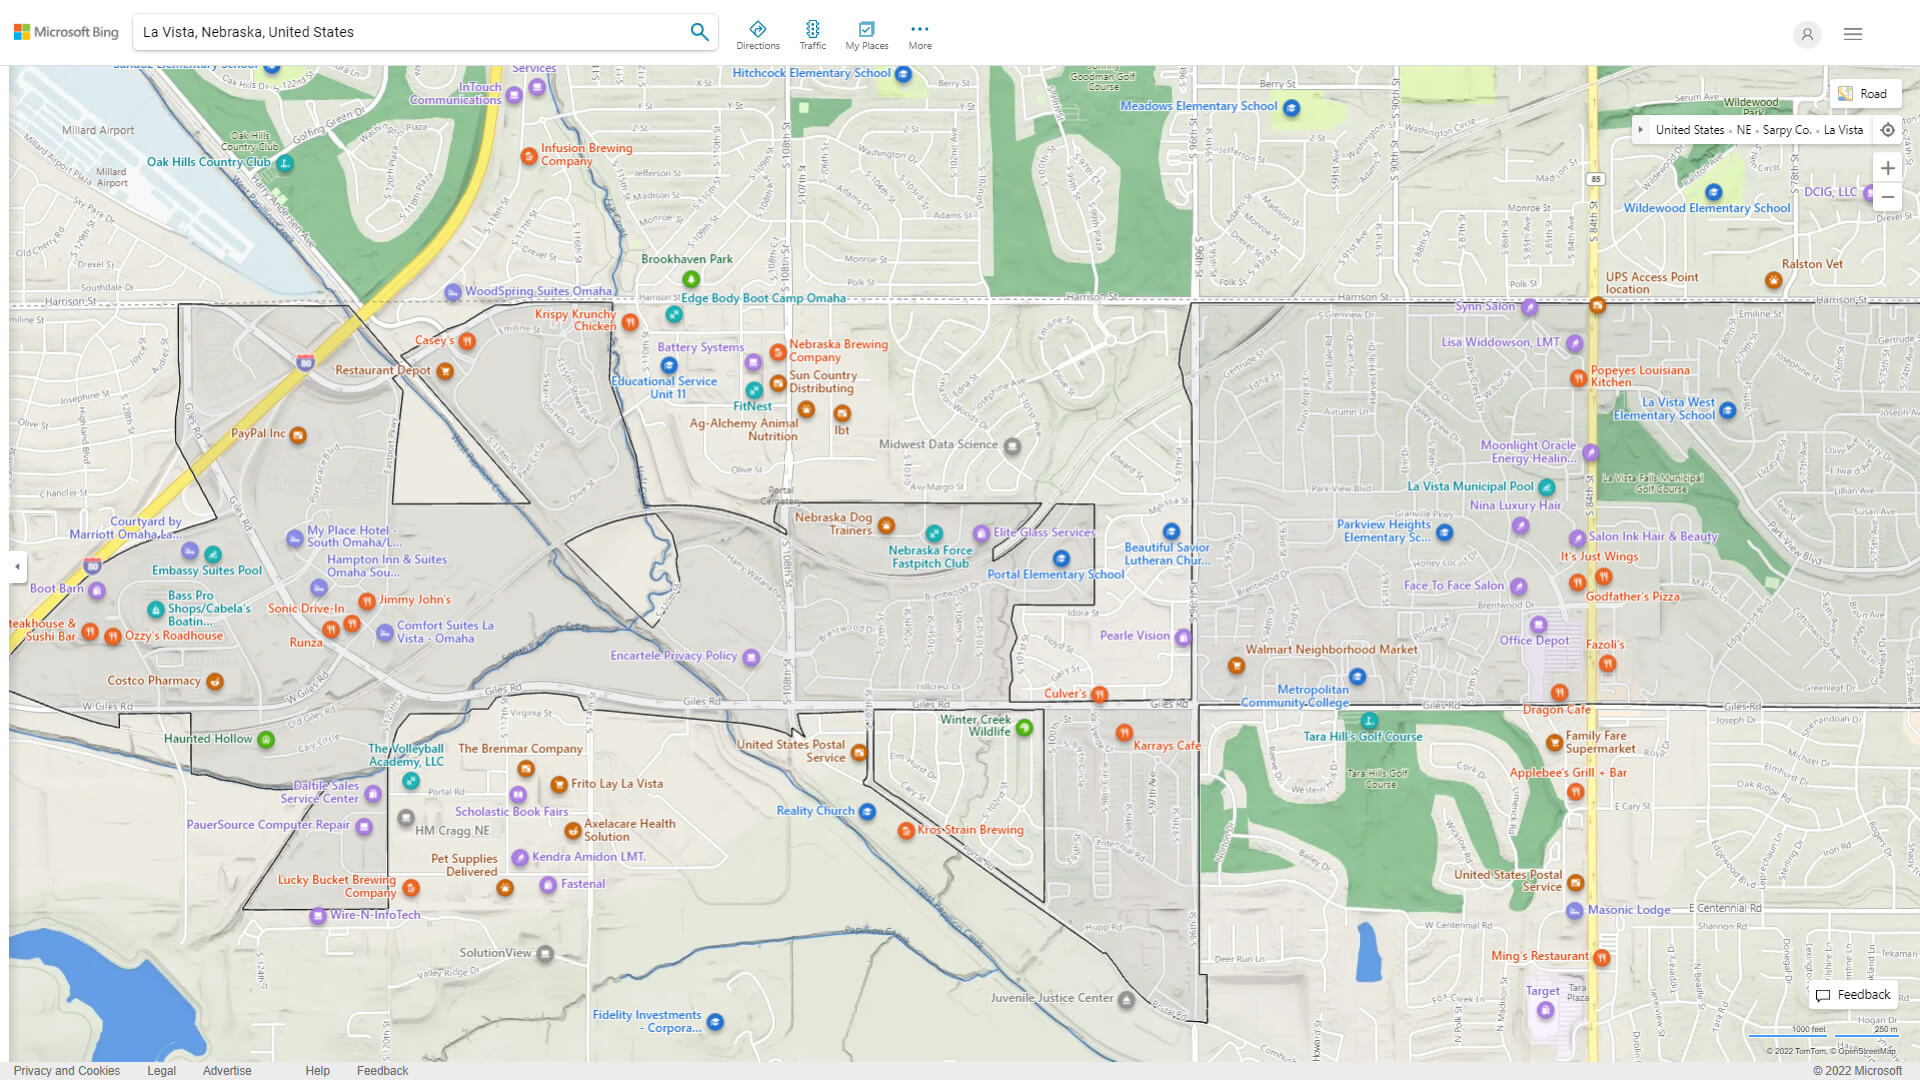Collapse the left side panel arrow
This screenshot has width=1920, height=1080.
pyautogui.click(x=16, y=566)
